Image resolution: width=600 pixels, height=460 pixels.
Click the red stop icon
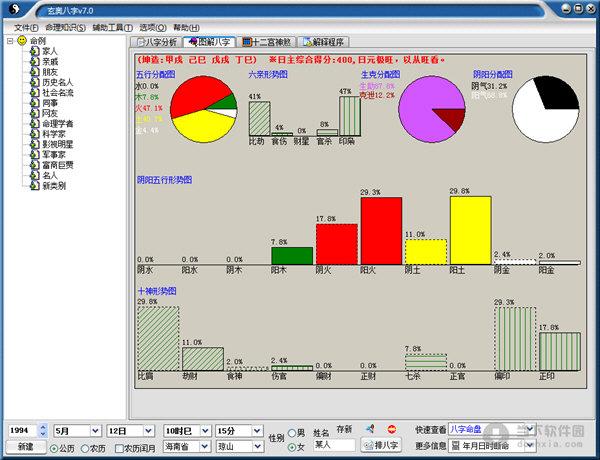(x=391, y=429)
